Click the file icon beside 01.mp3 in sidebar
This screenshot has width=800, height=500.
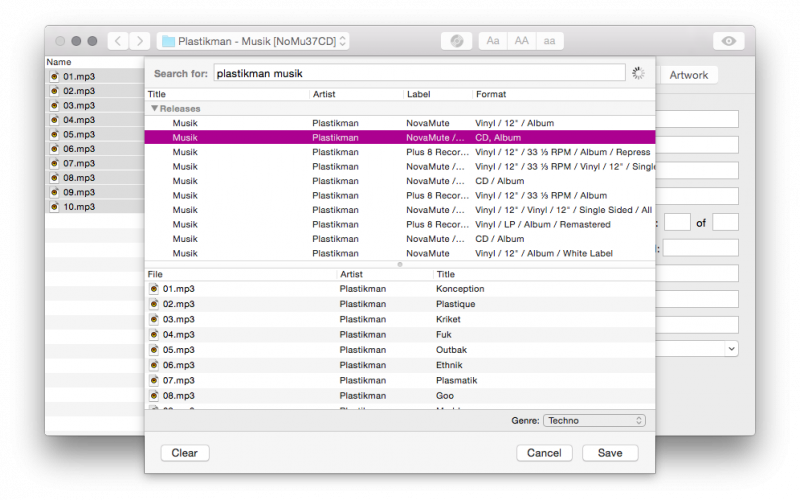54,76
